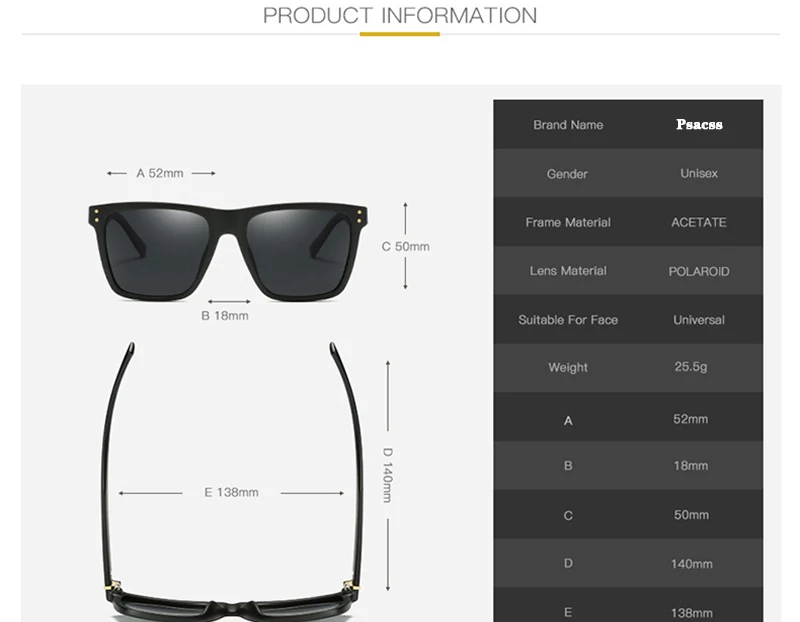
Task: Click the "Unisex" value
Action: click(x=699, y=173)
